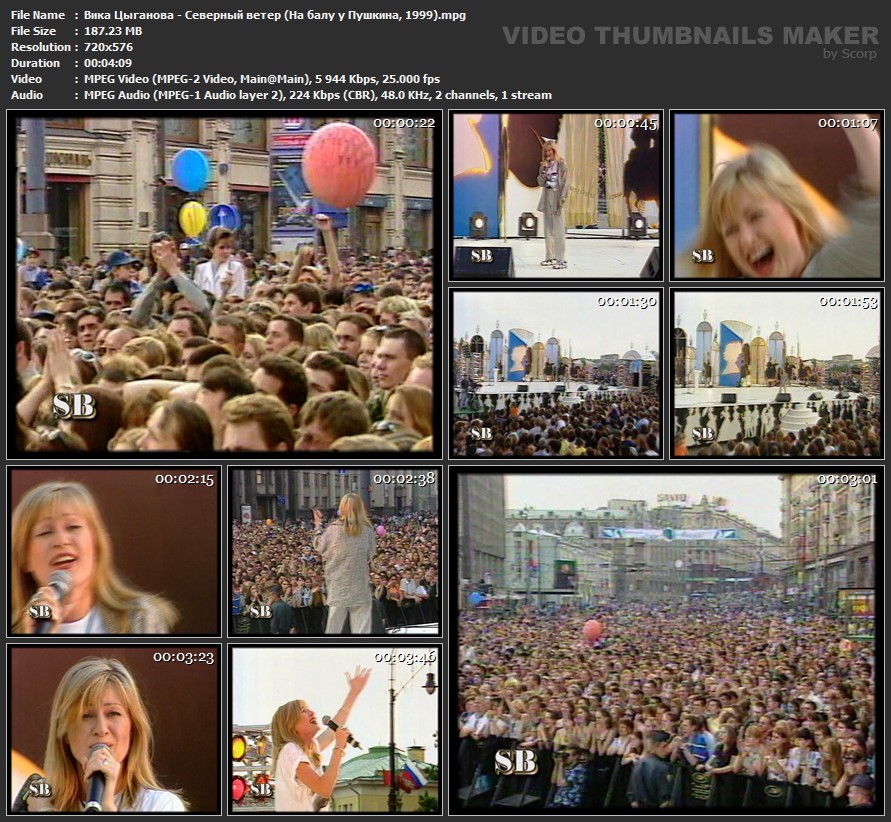891x822 pixels.
Task: Click the "by Scorp" credit text
Action: [849, 54]
